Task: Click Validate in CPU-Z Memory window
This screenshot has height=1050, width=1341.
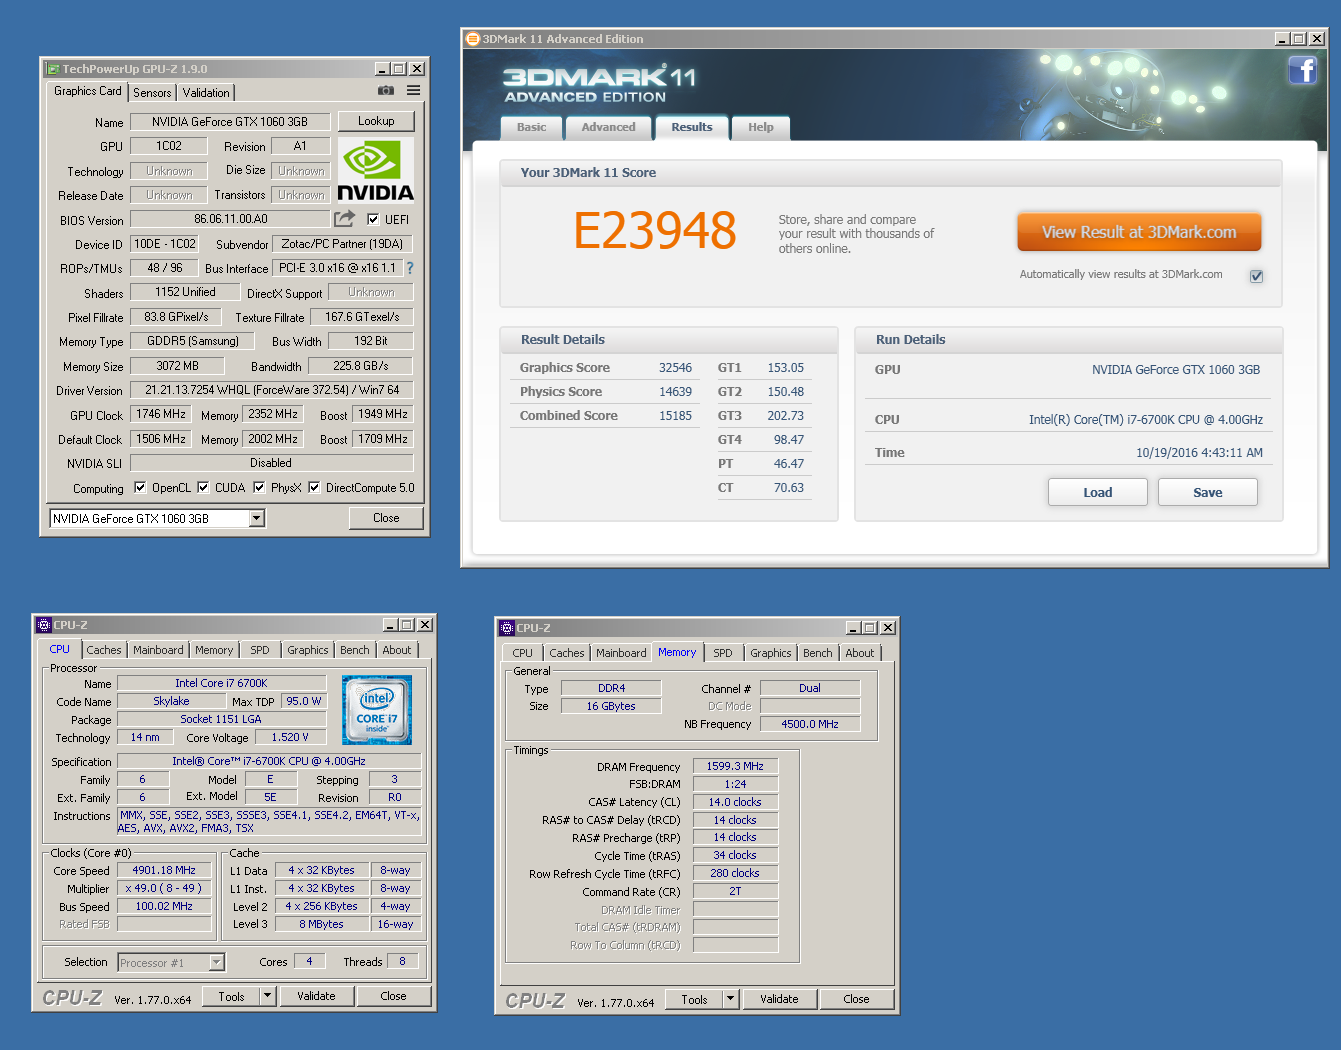Action: click(x=779, y=999)
